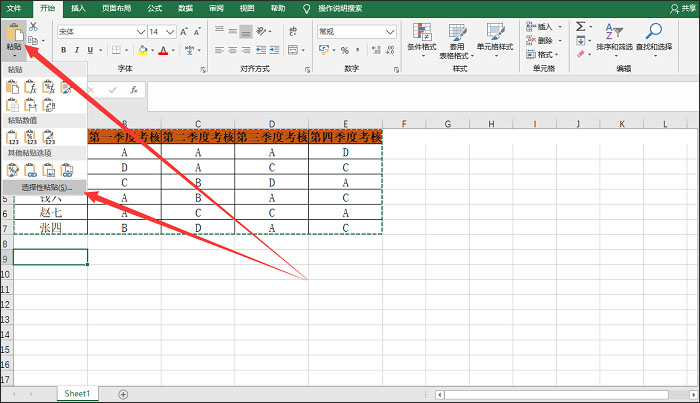Choose Paste Values & Number Formatting
Image resolution: width=700 pixels, height=403 pixels.
pyautogui.click(x=30, y=137)
